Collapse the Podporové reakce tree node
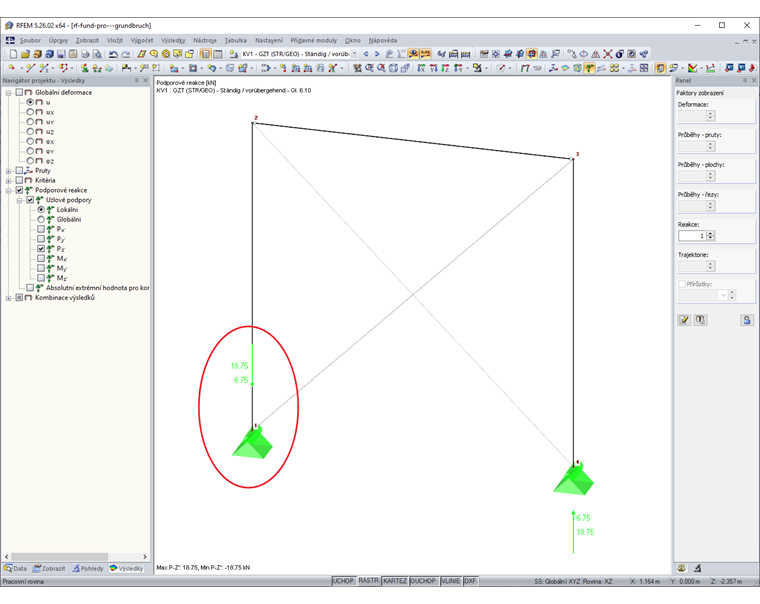The image size is (760, 604). pyautogui.click(x=9, y=191)
